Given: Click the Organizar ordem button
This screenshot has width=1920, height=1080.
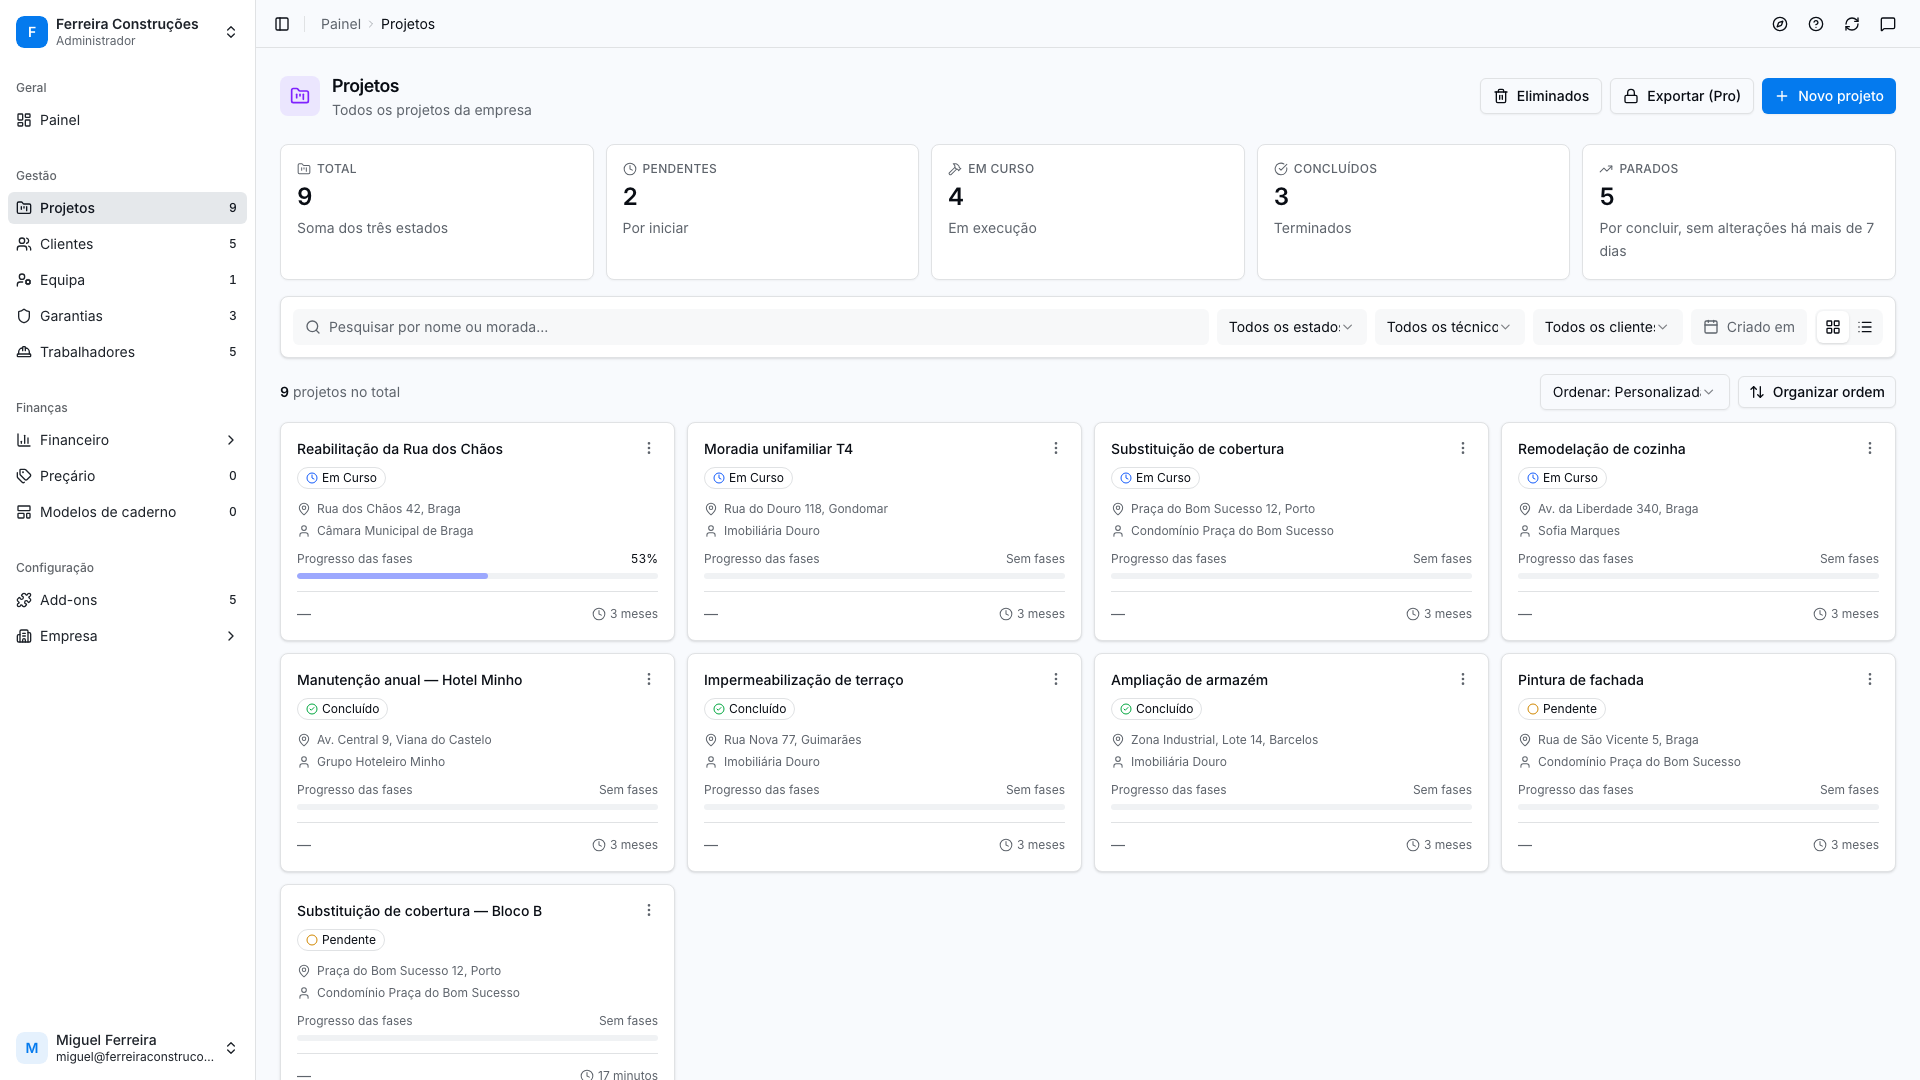Looking at the screenshot, I should point(1816,392).
